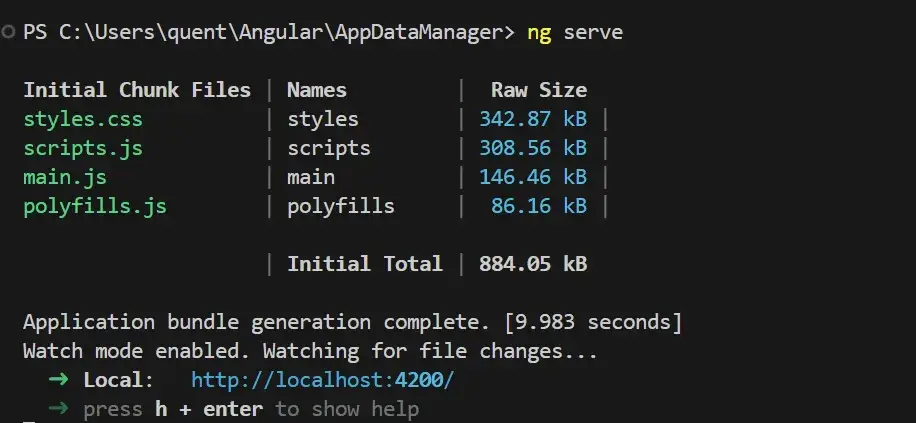Click the 342.87 kB size value
The width and height of the screenshot is (916, 423).
click(532, 119)
